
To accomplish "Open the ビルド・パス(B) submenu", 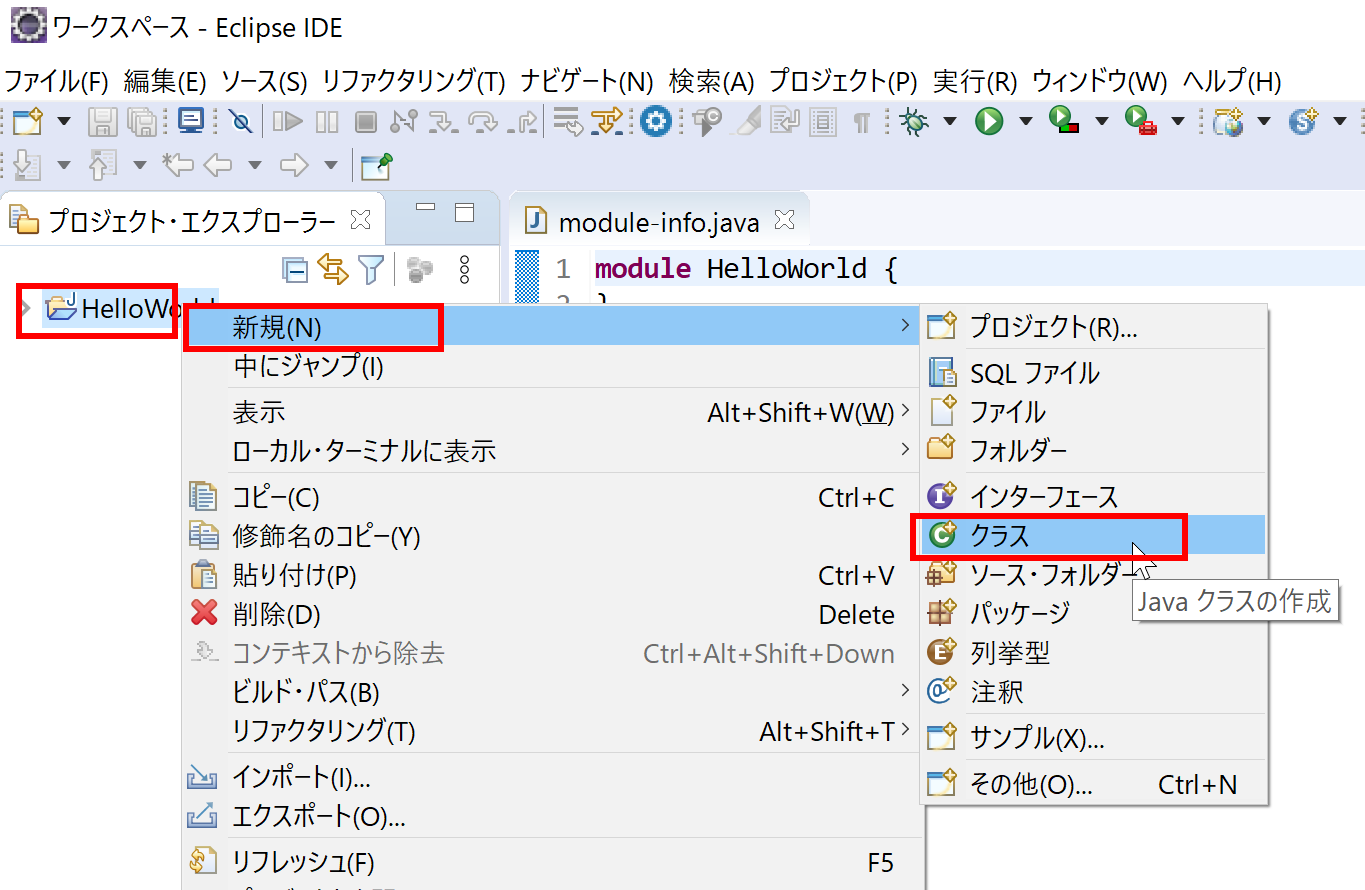I will click(552, 692).
